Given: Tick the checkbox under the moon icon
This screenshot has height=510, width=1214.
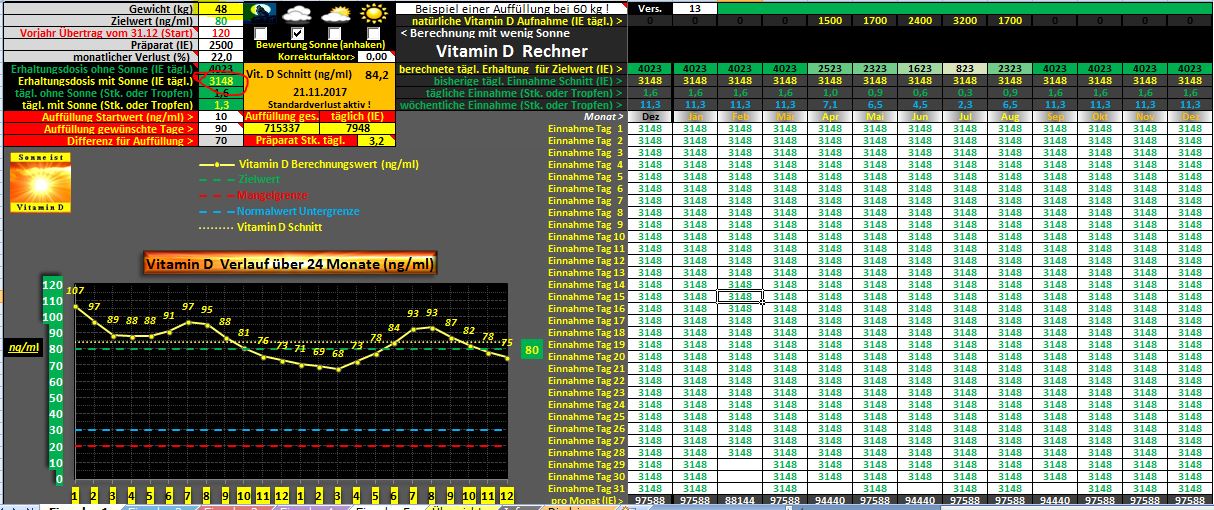Looking at the screenshot, I should [x=261, y=33].
